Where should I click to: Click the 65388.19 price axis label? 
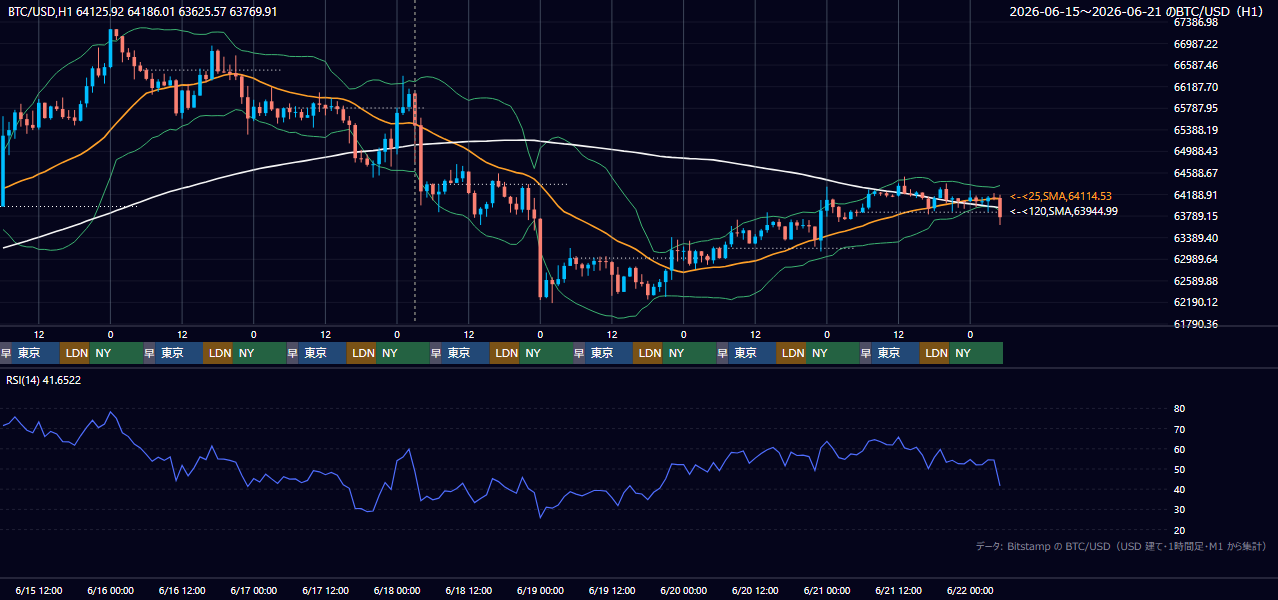pyautogui.click(x=1196, y=130)
